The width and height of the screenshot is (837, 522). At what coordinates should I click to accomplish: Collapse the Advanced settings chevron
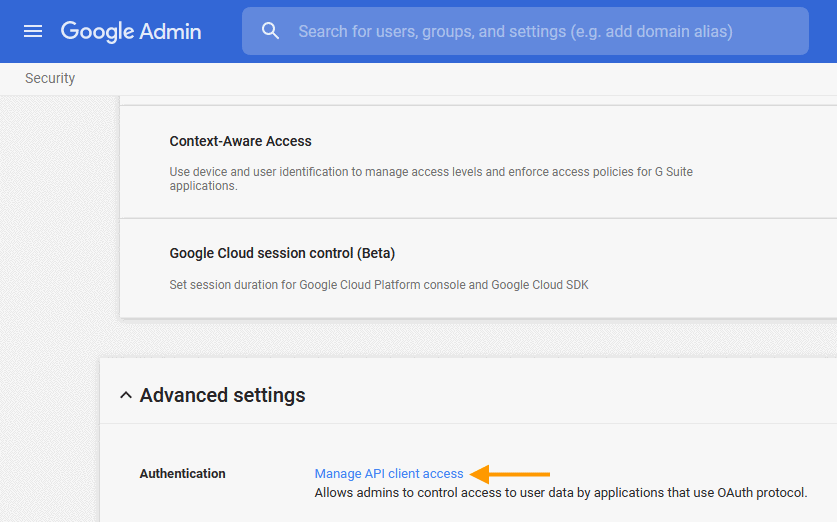(x=126, y=396)
